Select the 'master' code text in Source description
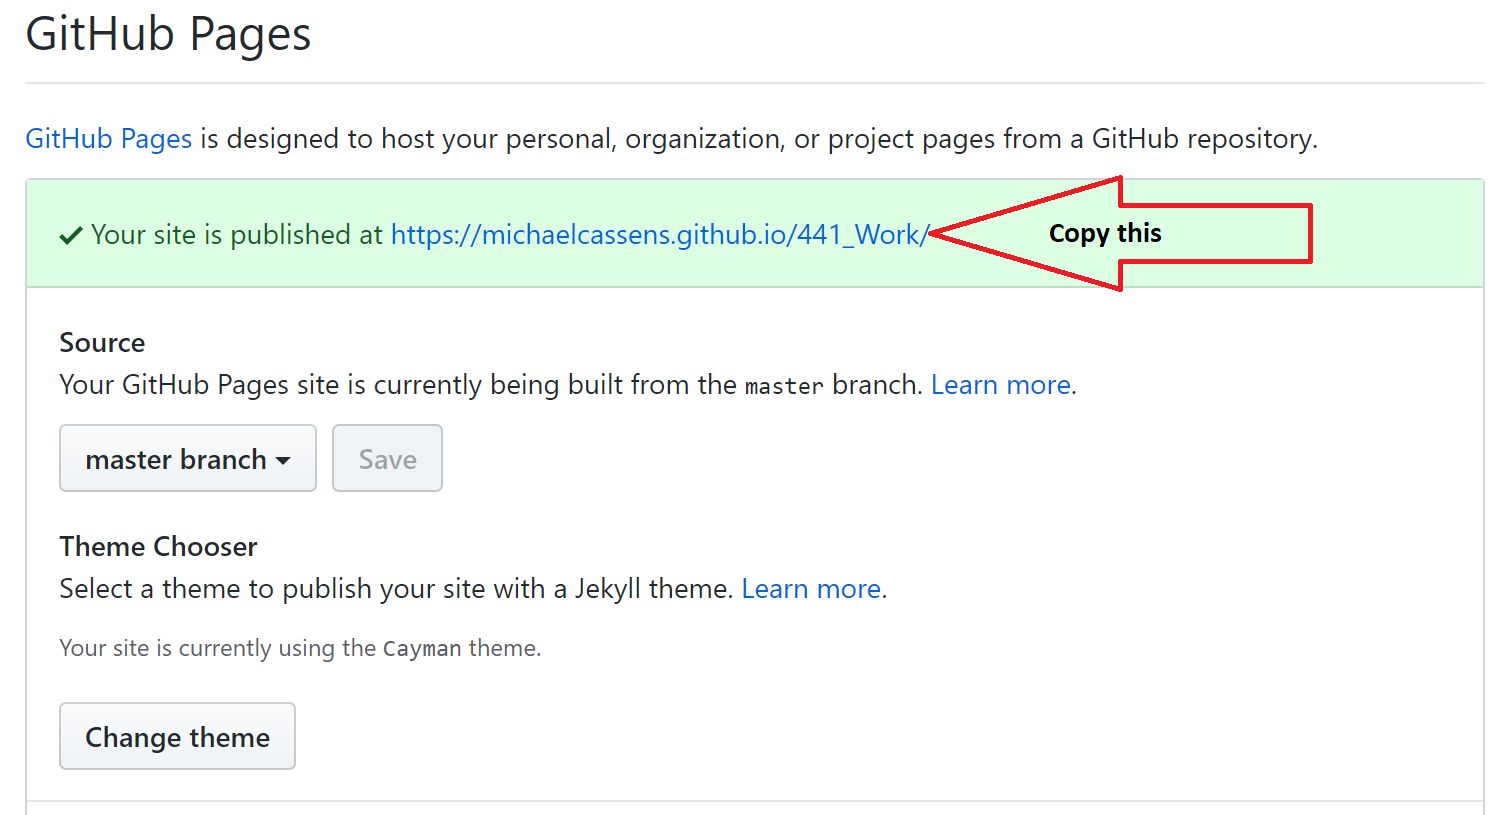This screenshot has width=1495, height=815. 784,386
